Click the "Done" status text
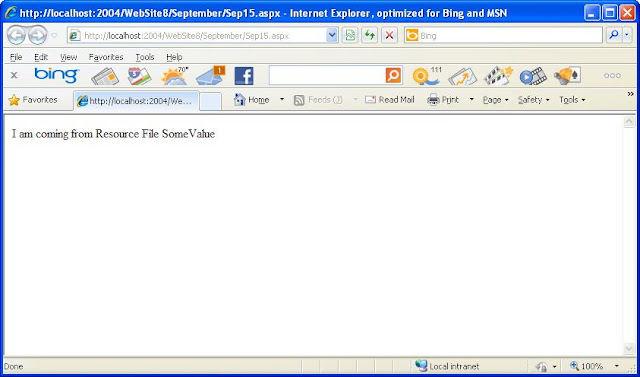This screenshot has height=377, width=640. pyautogui.click(x=13, y=366)
